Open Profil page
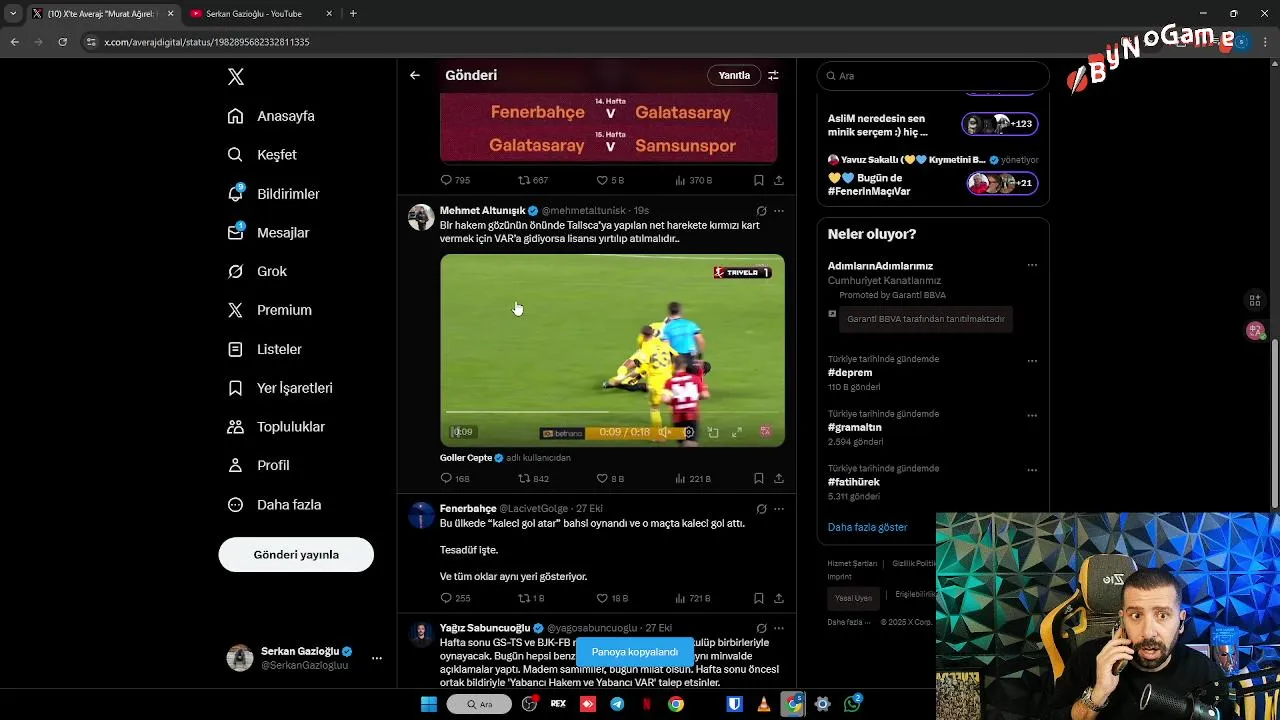This screenshot has width=1280, height=720. (x=258, y=465)
